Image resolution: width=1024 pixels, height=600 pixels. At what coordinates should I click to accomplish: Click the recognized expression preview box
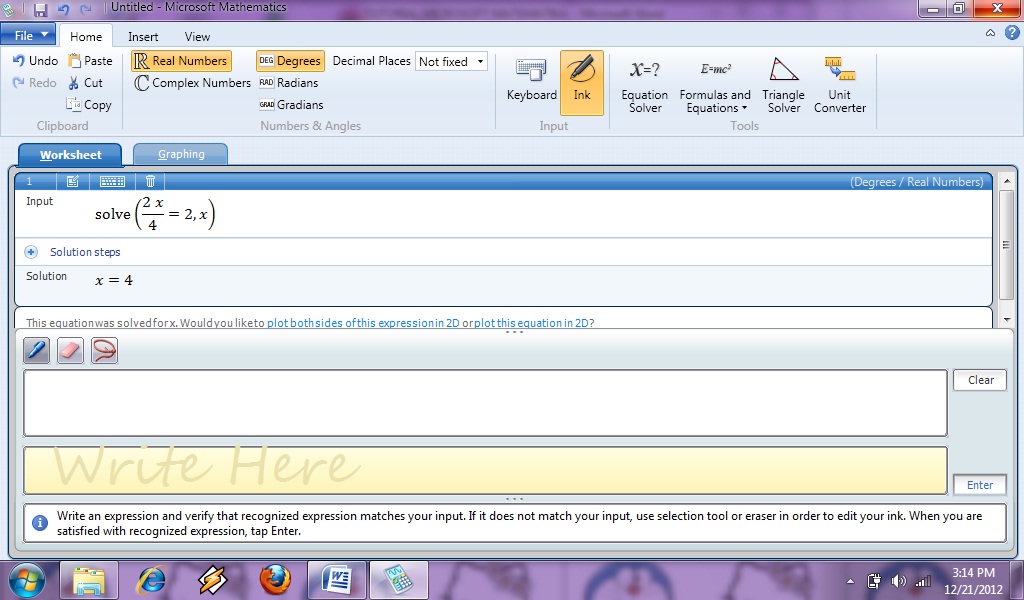485,403
